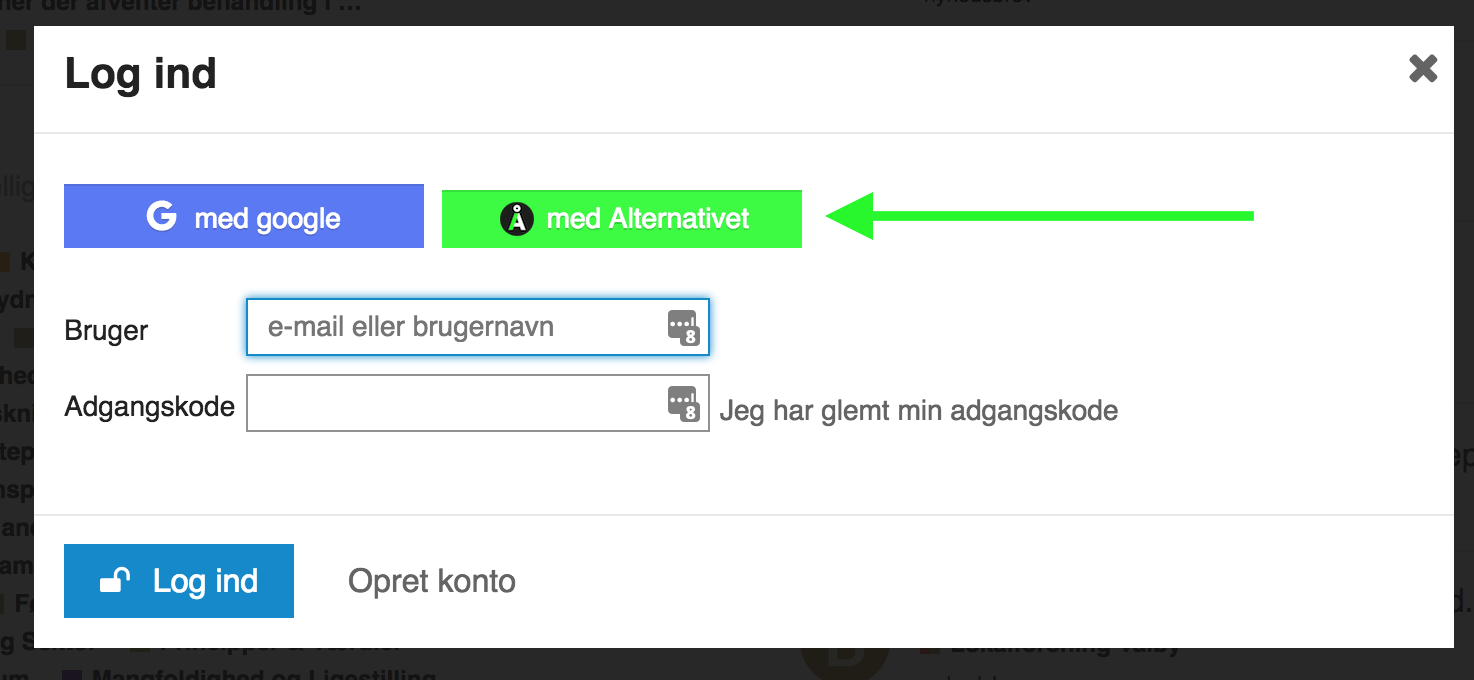
Task: Submit with the blue Log ind button
Action: 179,581
